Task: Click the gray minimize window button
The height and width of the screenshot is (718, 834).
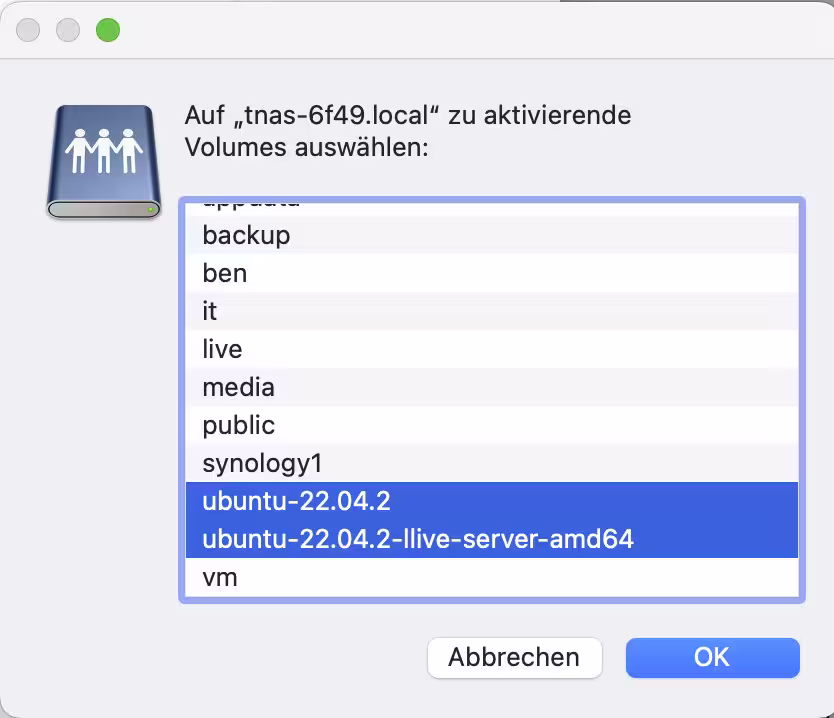Action: pyautogui.click(x=68, y=30)
